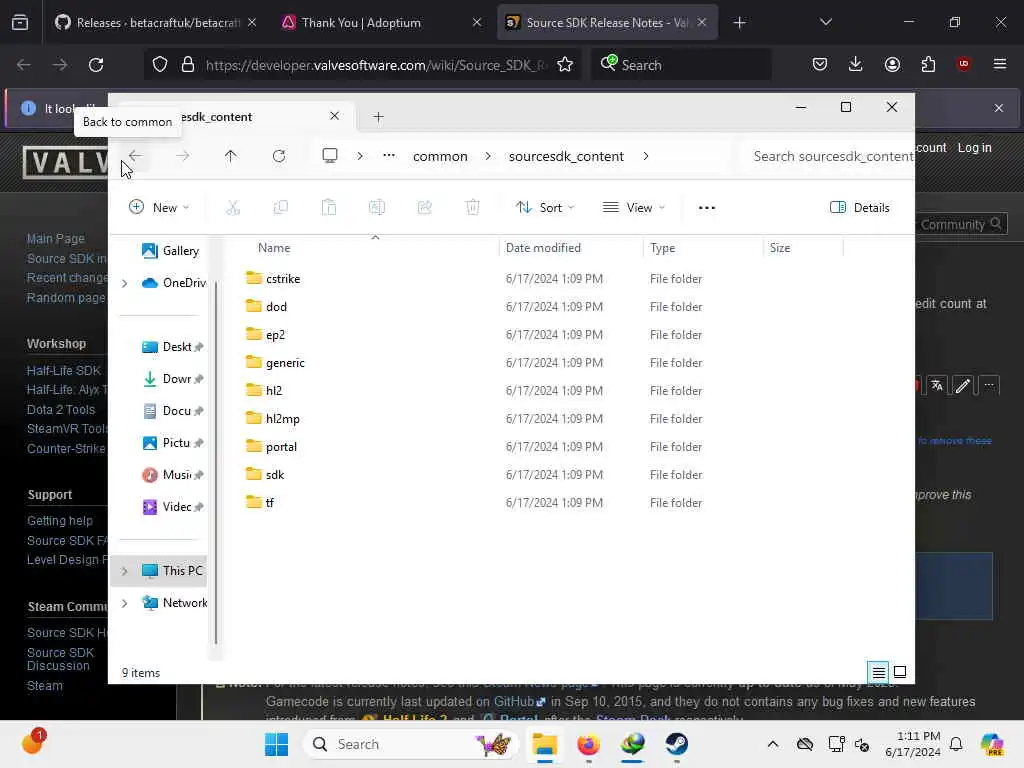This screenshot has width=1024, height=768.
Task: Close the sourcesdk_content Explorer tab
Action: tap(334, 116)
